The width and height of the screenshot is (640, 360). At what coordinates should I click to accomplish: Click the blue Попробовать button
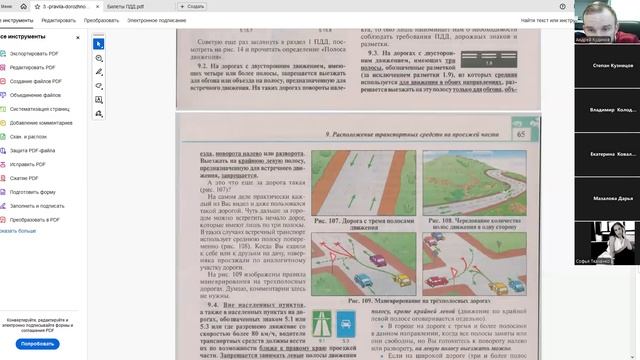[x=38, y=344]
